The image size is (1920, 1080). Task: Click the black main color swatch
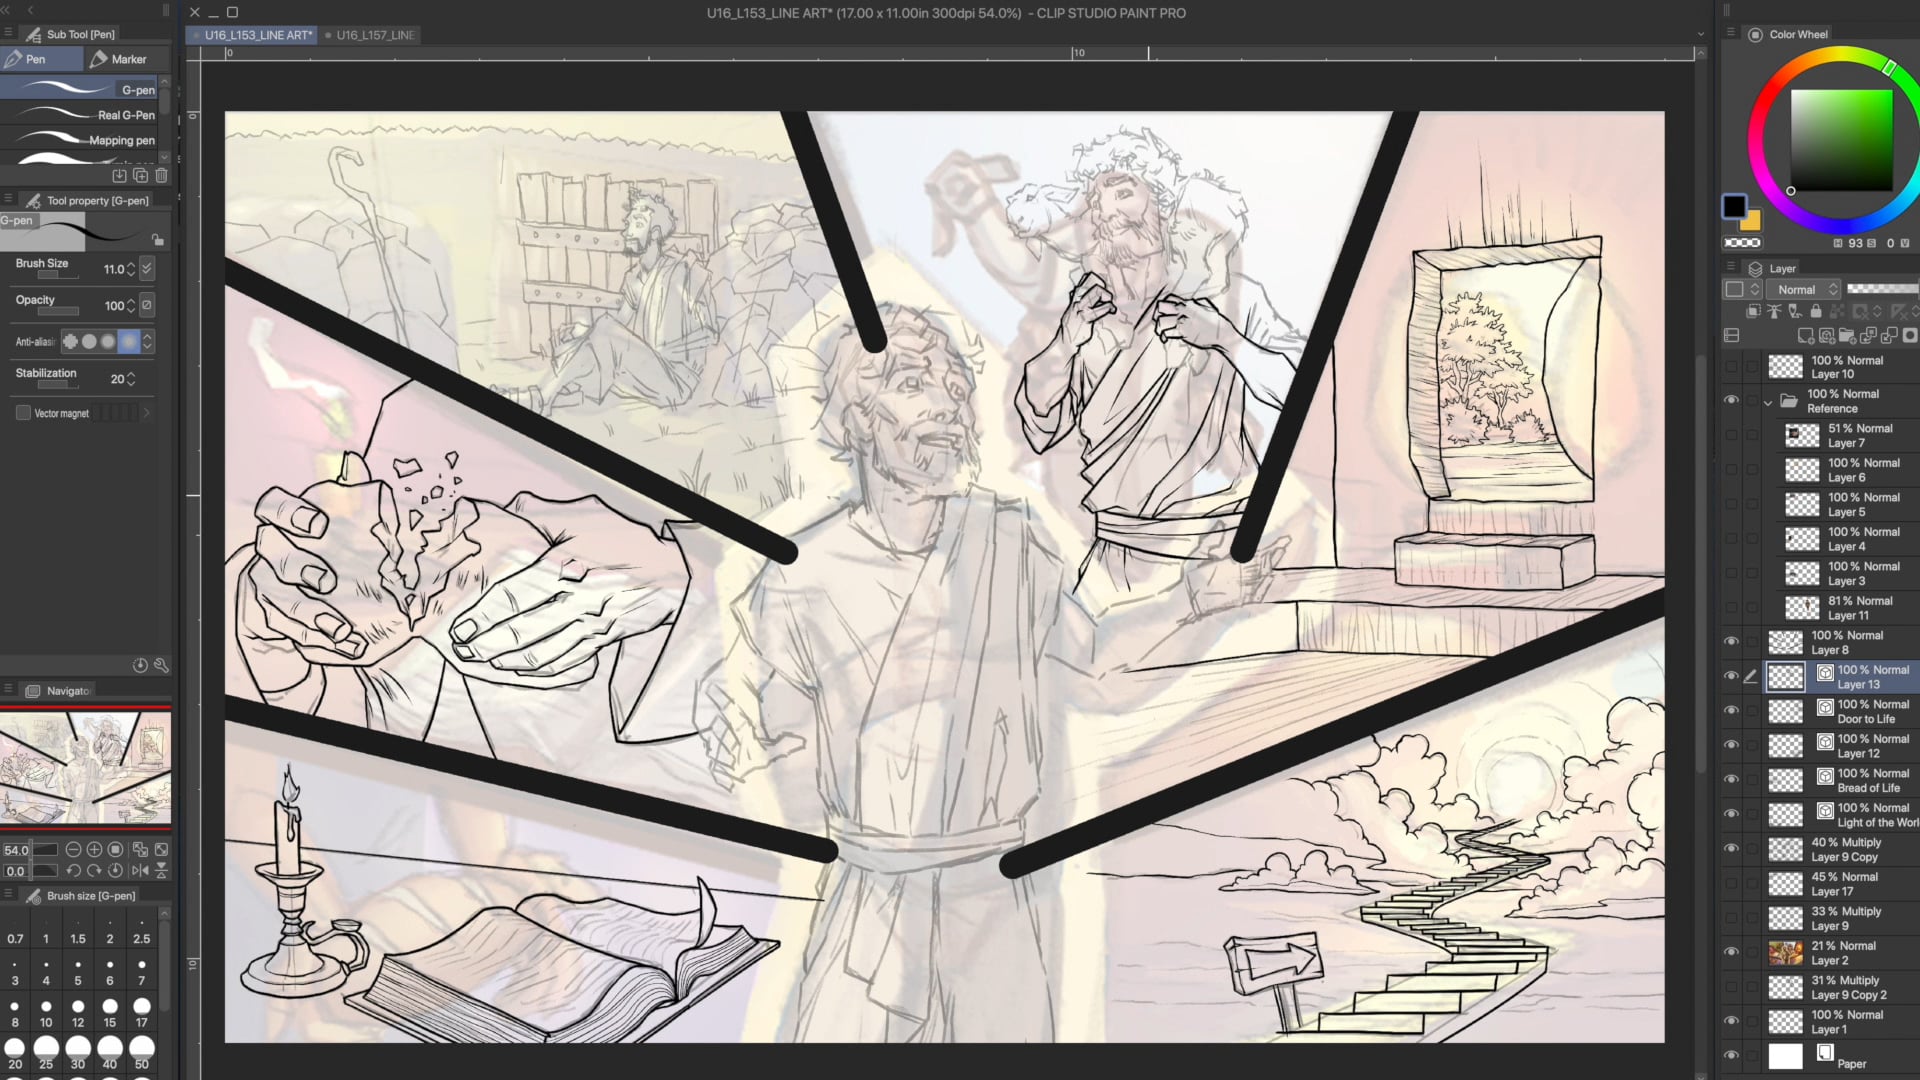pos(1734,206)
